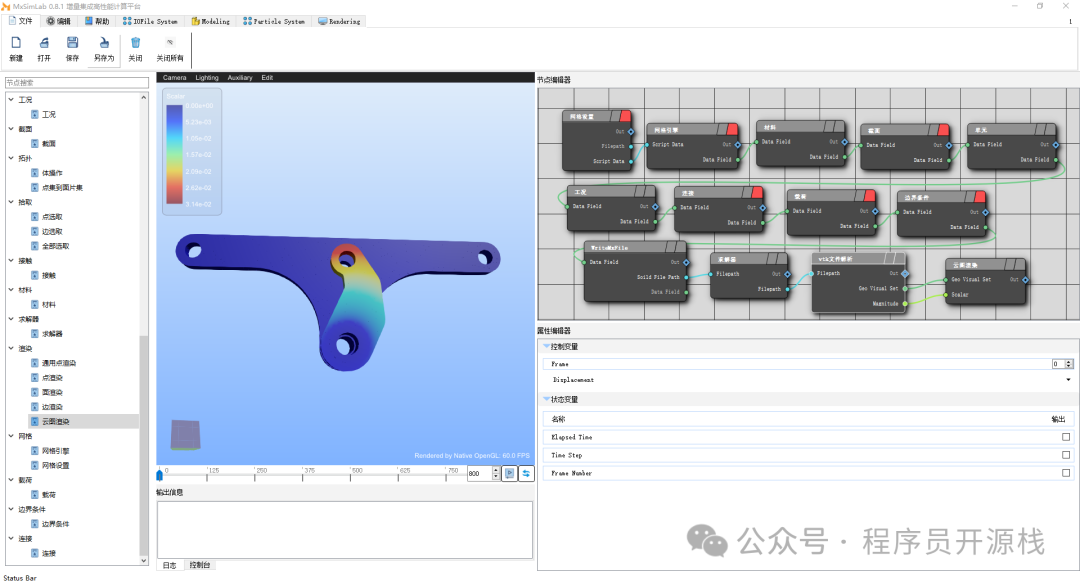Switch to the Particle System tab
1080x585 pixels.
(x=275, y=21)
